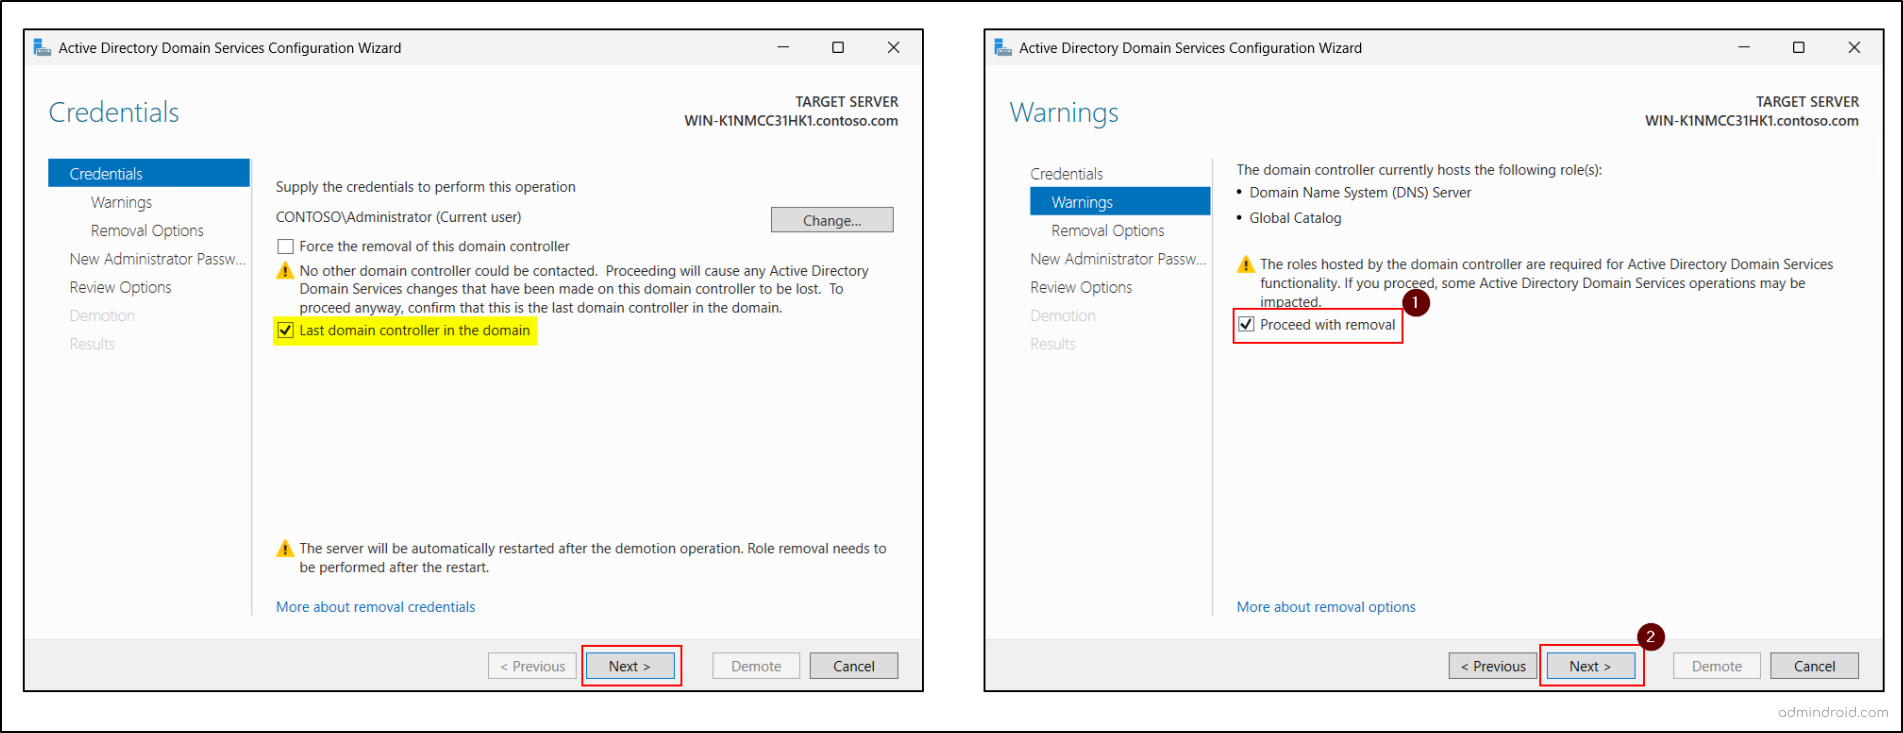Click the Global Catalog role text
1903x733 pixels.
[1295, 218]
